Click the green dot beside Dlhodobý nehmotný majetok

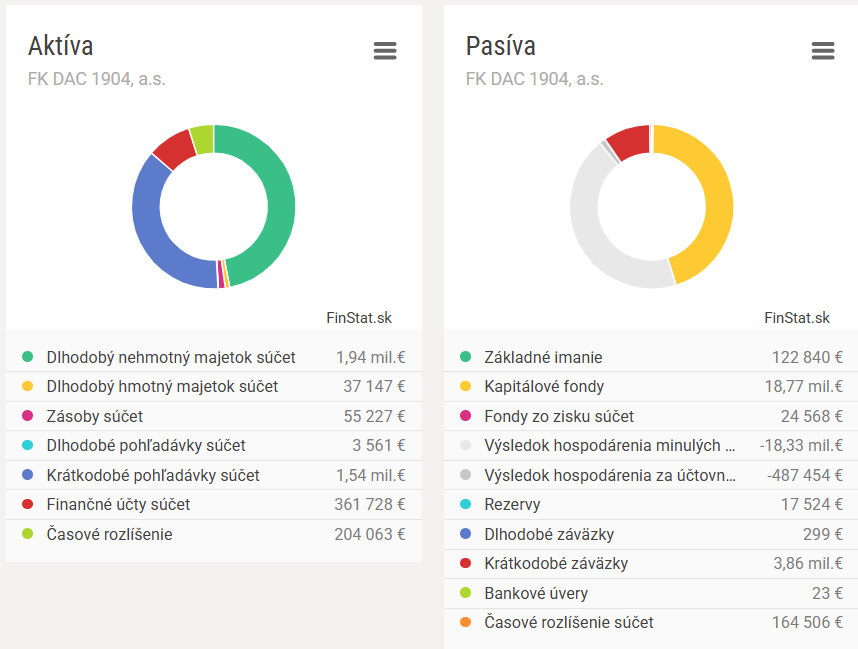pyautogui.click(x=28, y=357)
